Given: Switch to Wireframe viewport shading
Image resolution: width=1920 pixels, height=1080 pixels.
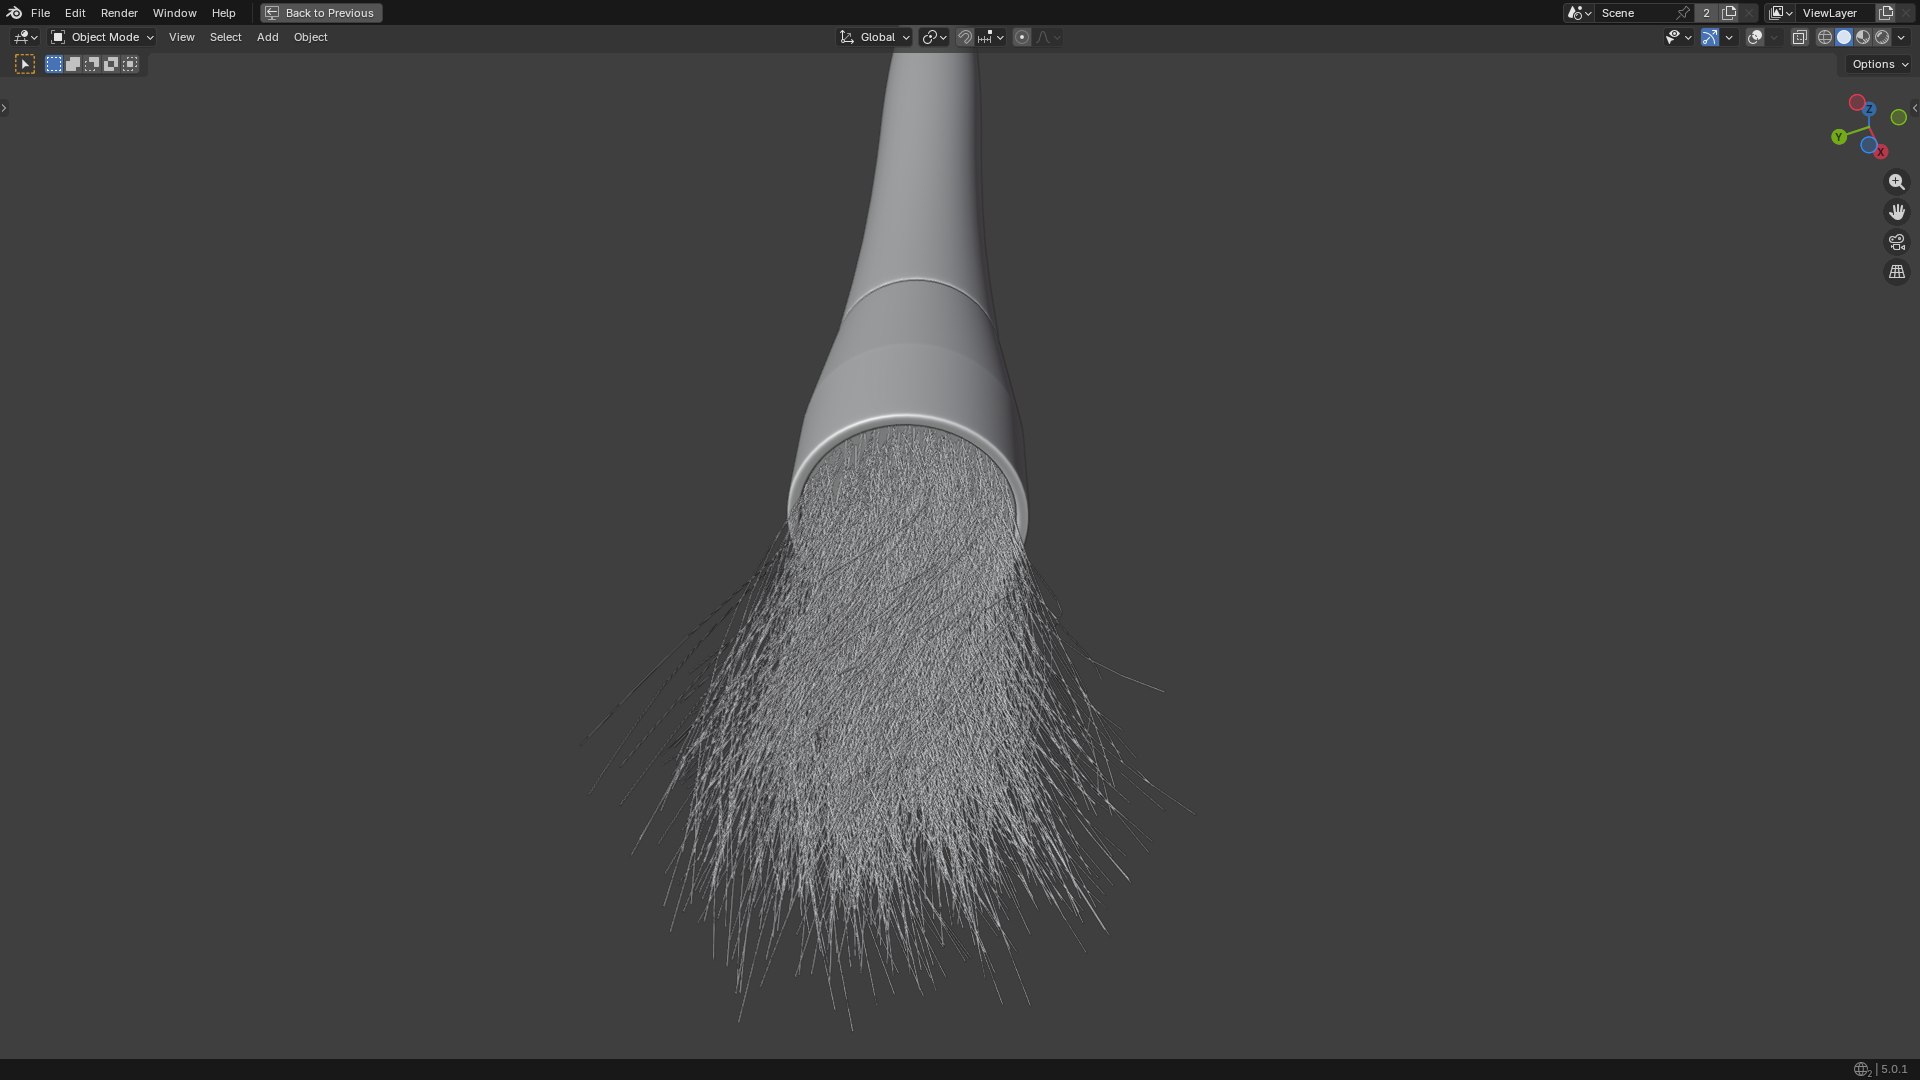Looking at the screenshot, I should pyautogui.click(x=1825, y=37).
